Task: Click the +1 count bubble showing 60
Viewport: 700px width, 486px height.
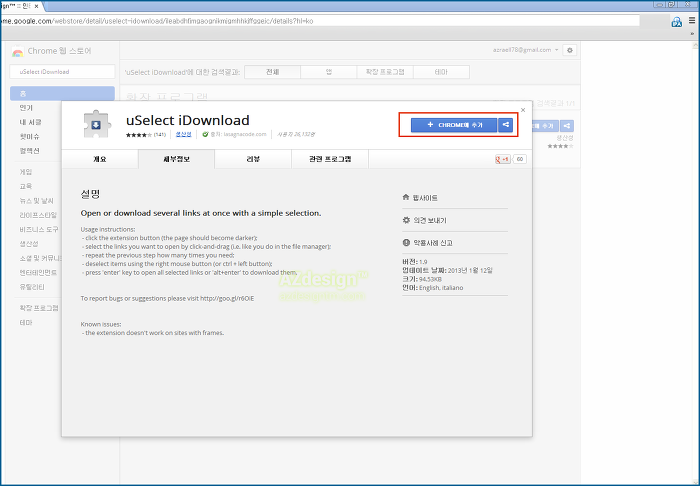Action: pos(520,159)
